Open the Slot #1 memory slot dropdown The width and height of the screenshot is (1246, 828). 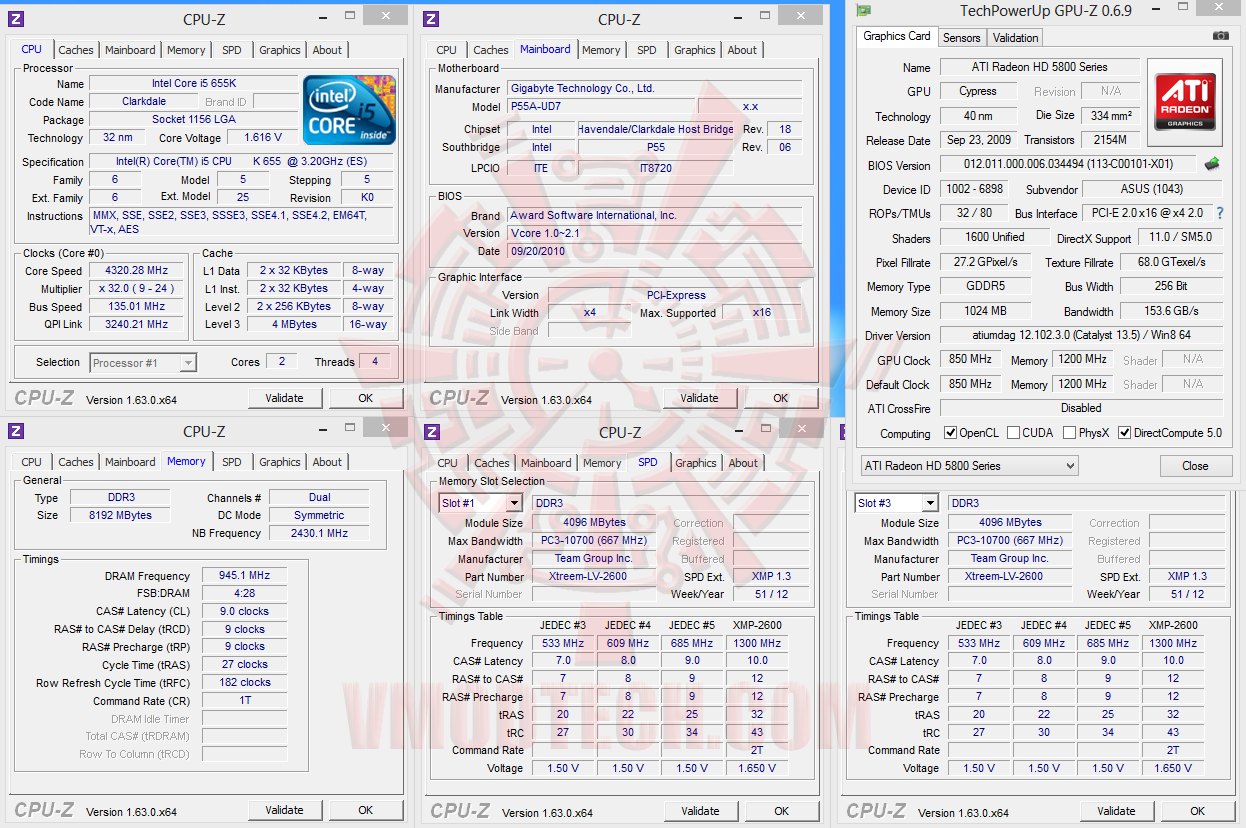[x=481, y=503]
